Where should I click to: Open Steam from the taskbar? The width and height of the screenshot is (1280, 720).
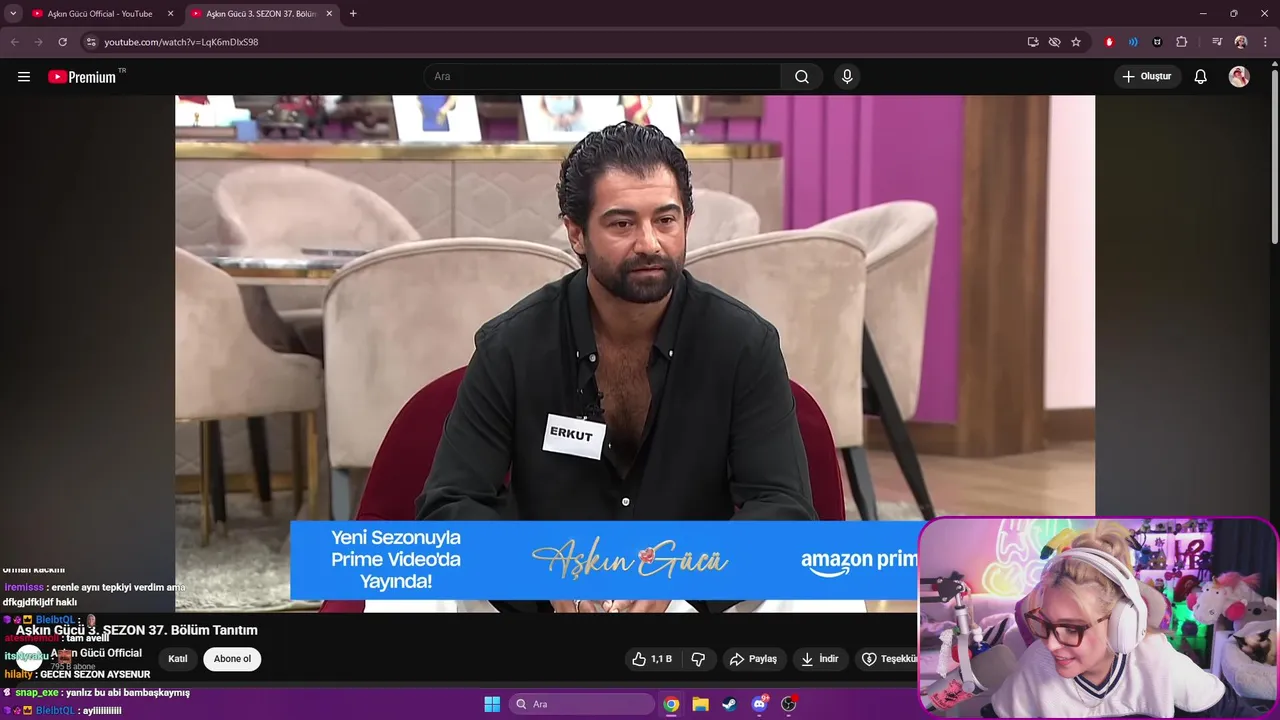[730, 704]
